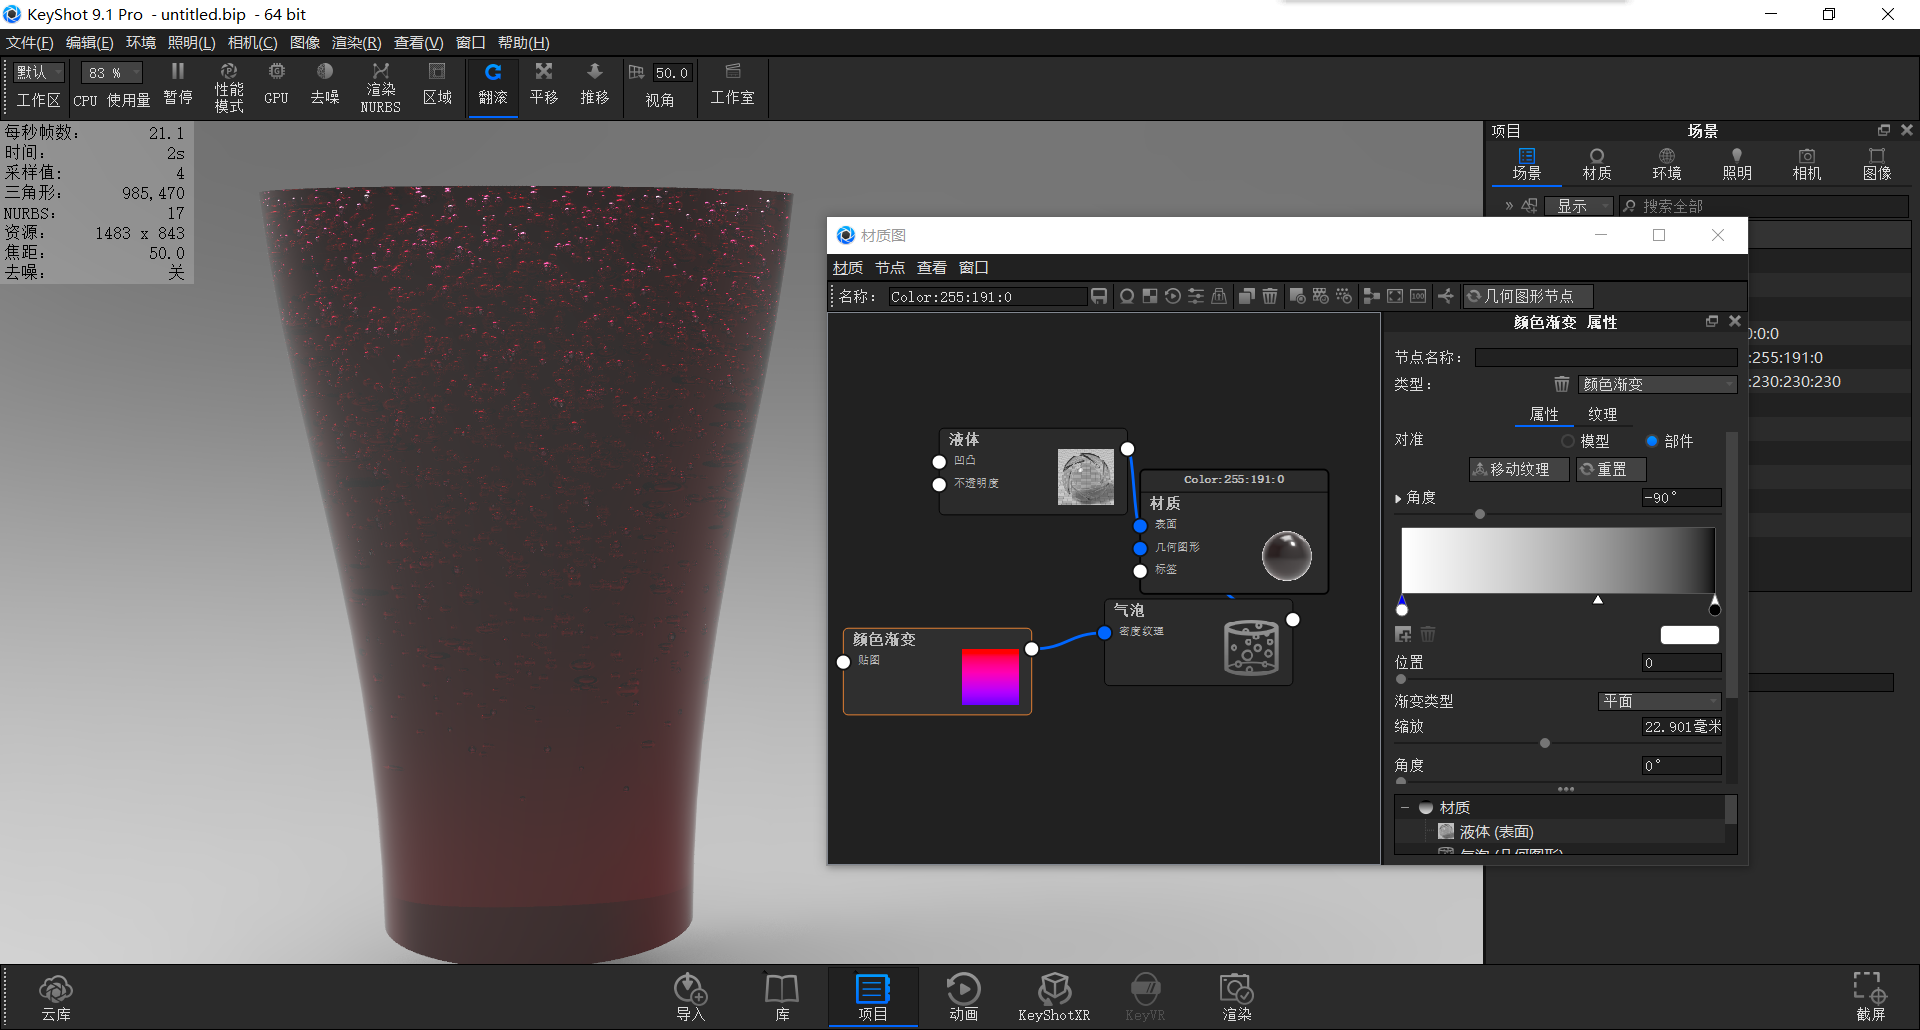1920x1030 pixels.
Task: Open the 渐变类型 平面 dropdown
Action: coord(1659,701)
